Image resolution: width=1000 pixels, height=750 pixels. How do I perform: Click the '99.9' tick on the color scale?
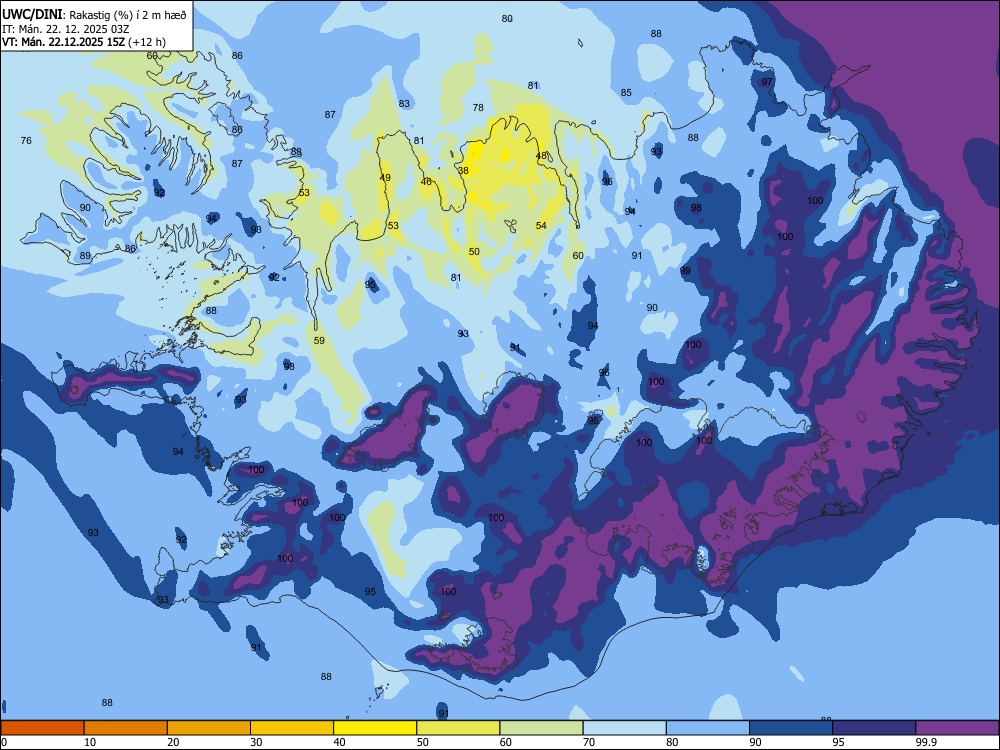point(926,742)
